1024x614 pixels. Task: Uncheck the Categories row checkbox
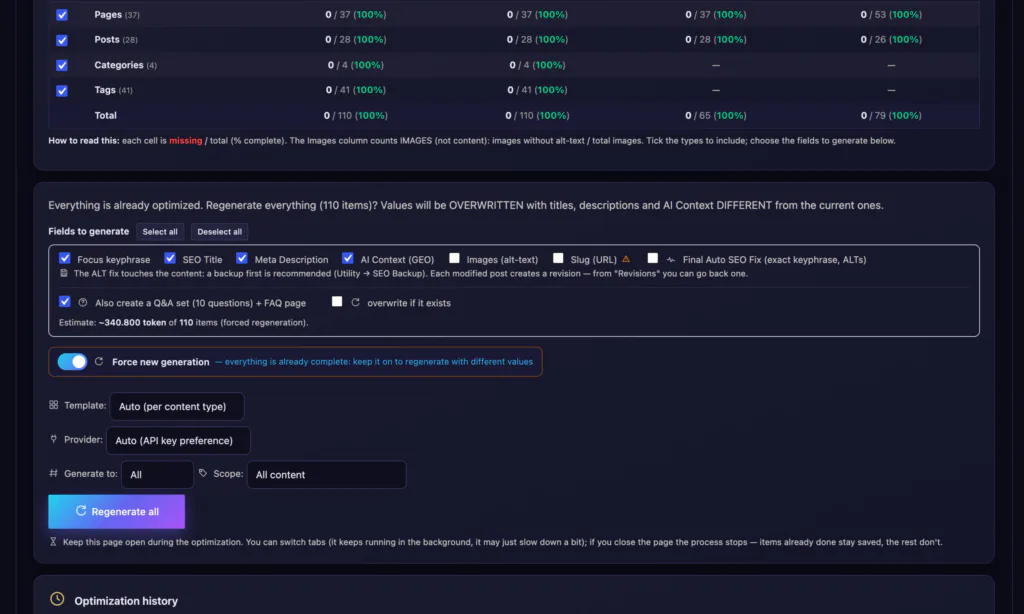pos(62,65)
